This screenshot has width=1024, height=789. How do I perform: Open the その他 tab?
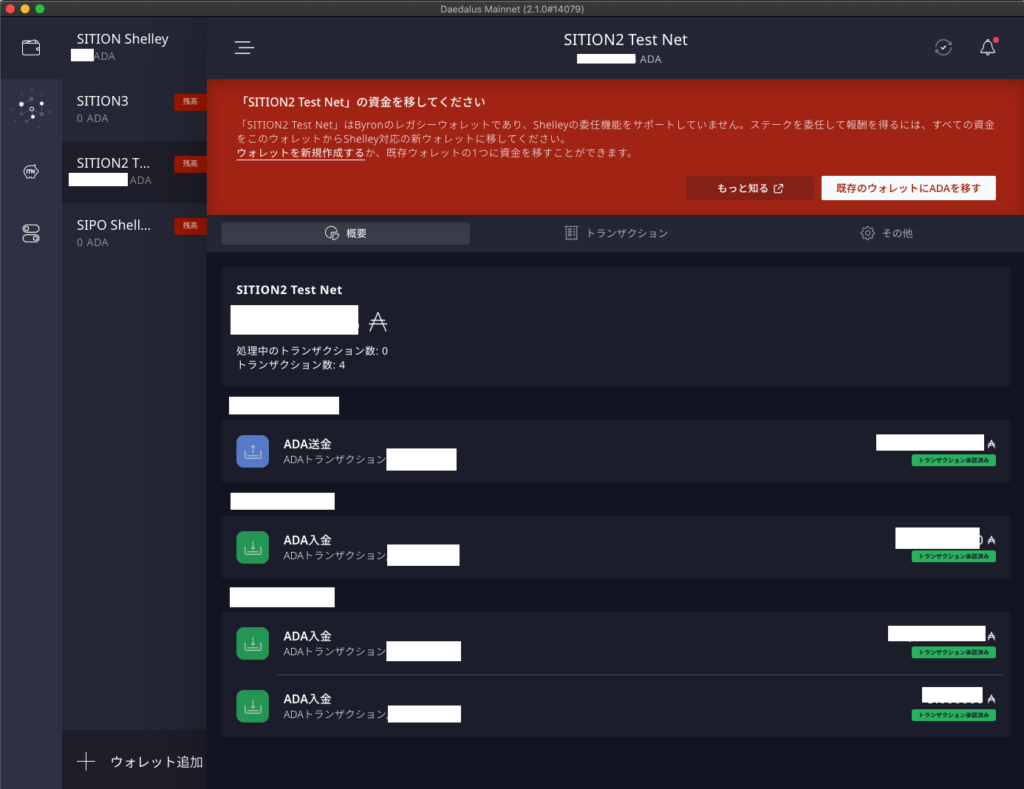(x=886, y=233)
